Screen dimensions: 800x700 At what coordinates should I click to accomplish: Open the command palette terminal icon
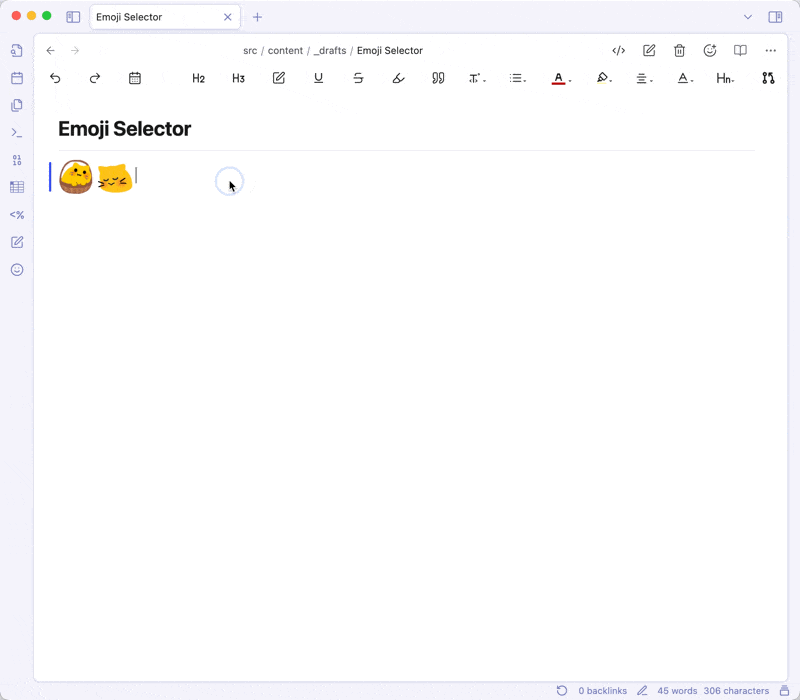pyautogui.click(x=16, y=132)
